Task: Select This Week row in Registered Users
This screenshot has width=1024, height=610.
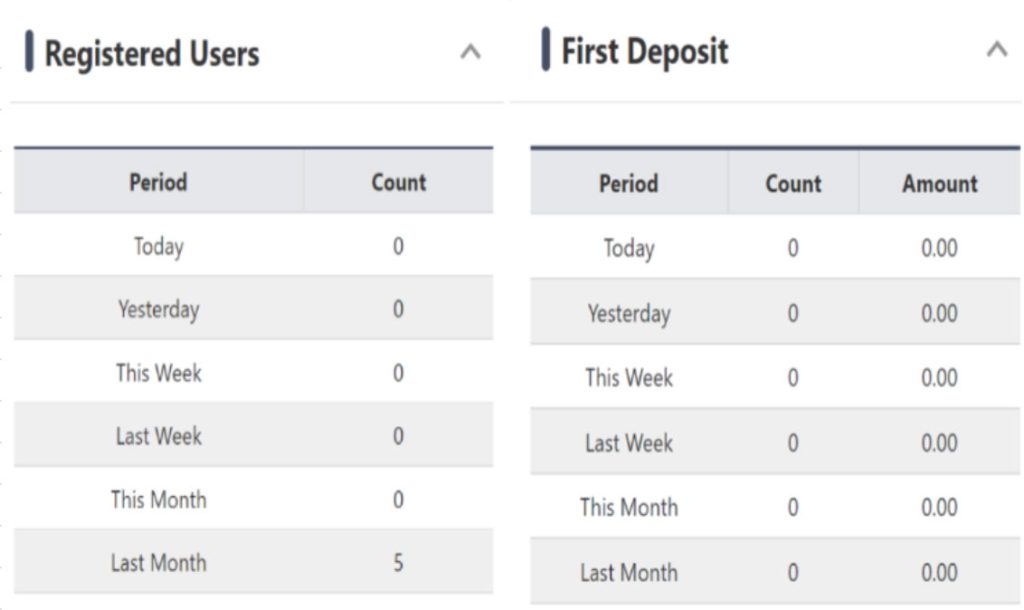Action: [158, 373]
